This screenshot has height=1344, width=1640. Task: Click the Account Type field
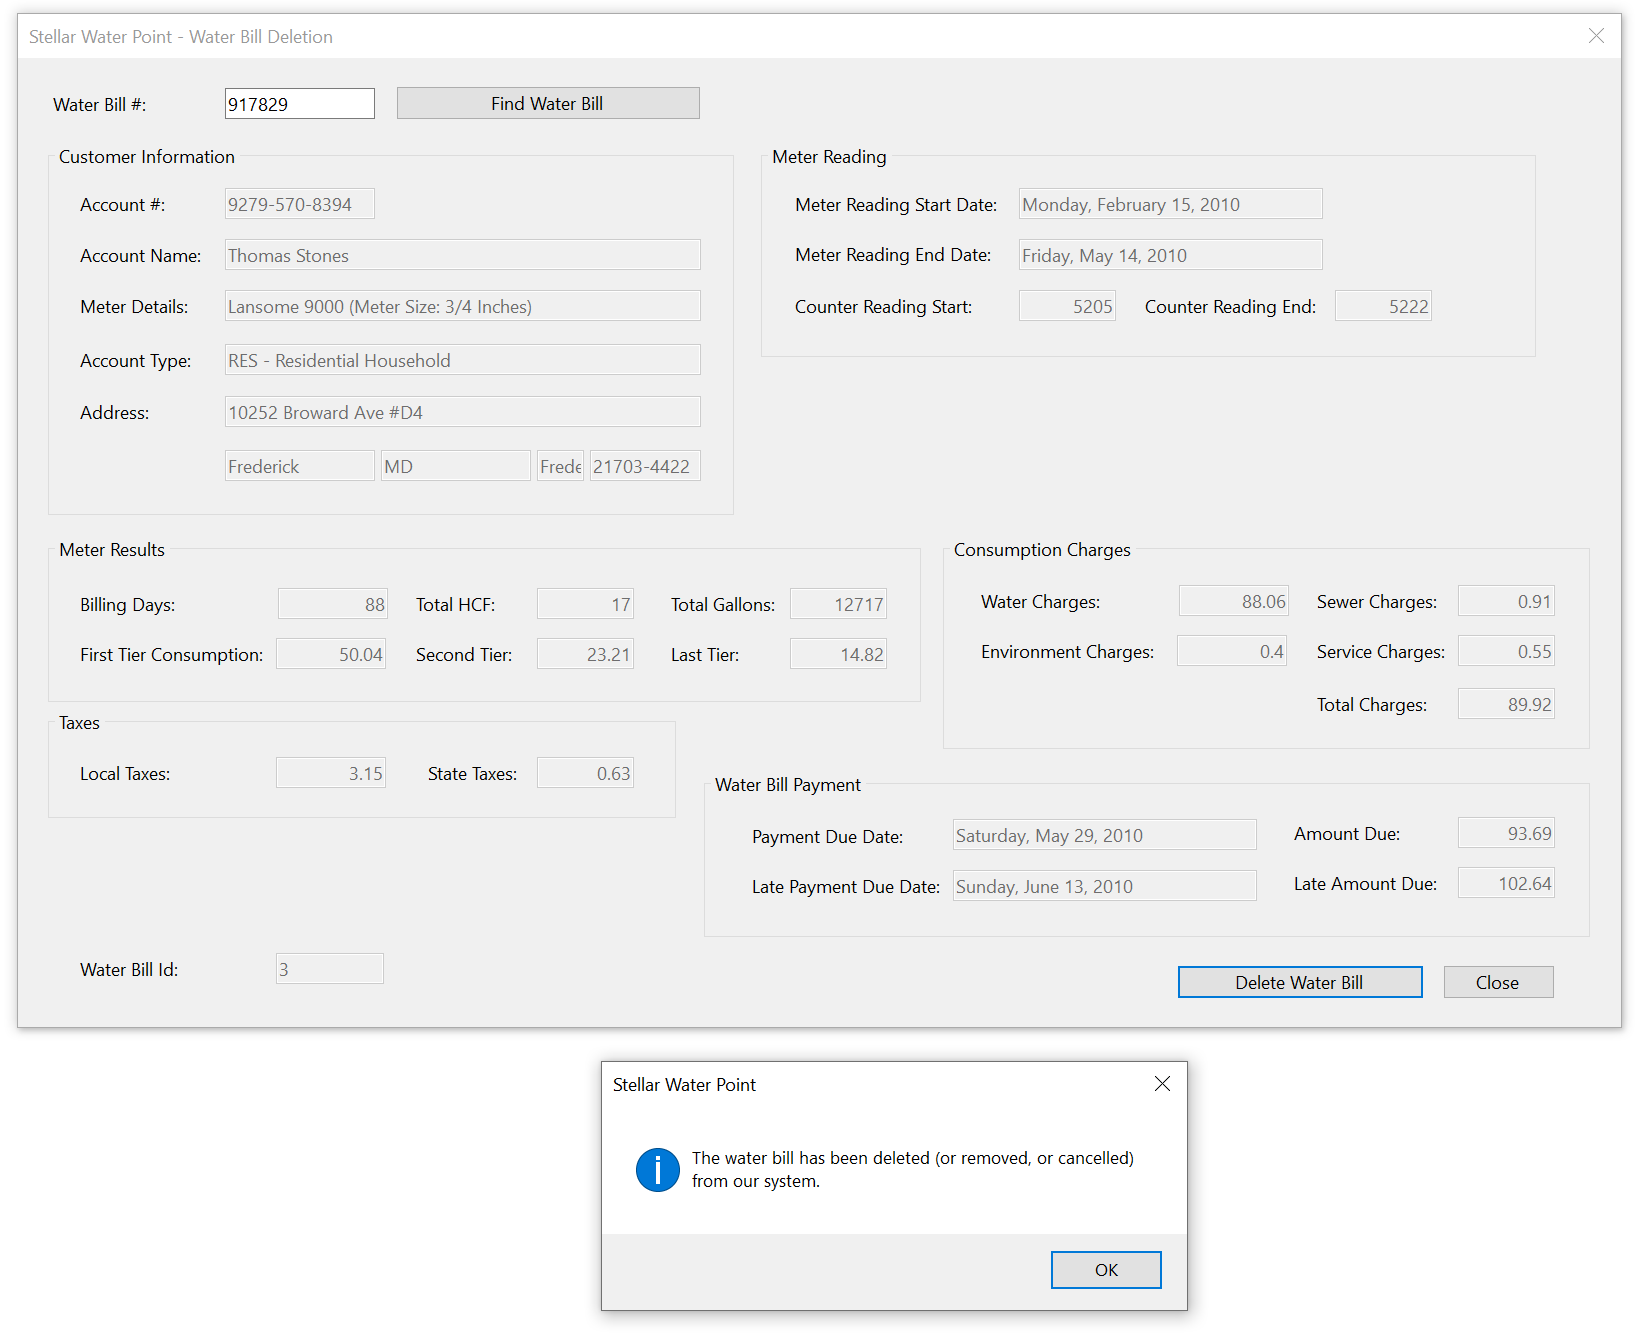pos(463,360)
